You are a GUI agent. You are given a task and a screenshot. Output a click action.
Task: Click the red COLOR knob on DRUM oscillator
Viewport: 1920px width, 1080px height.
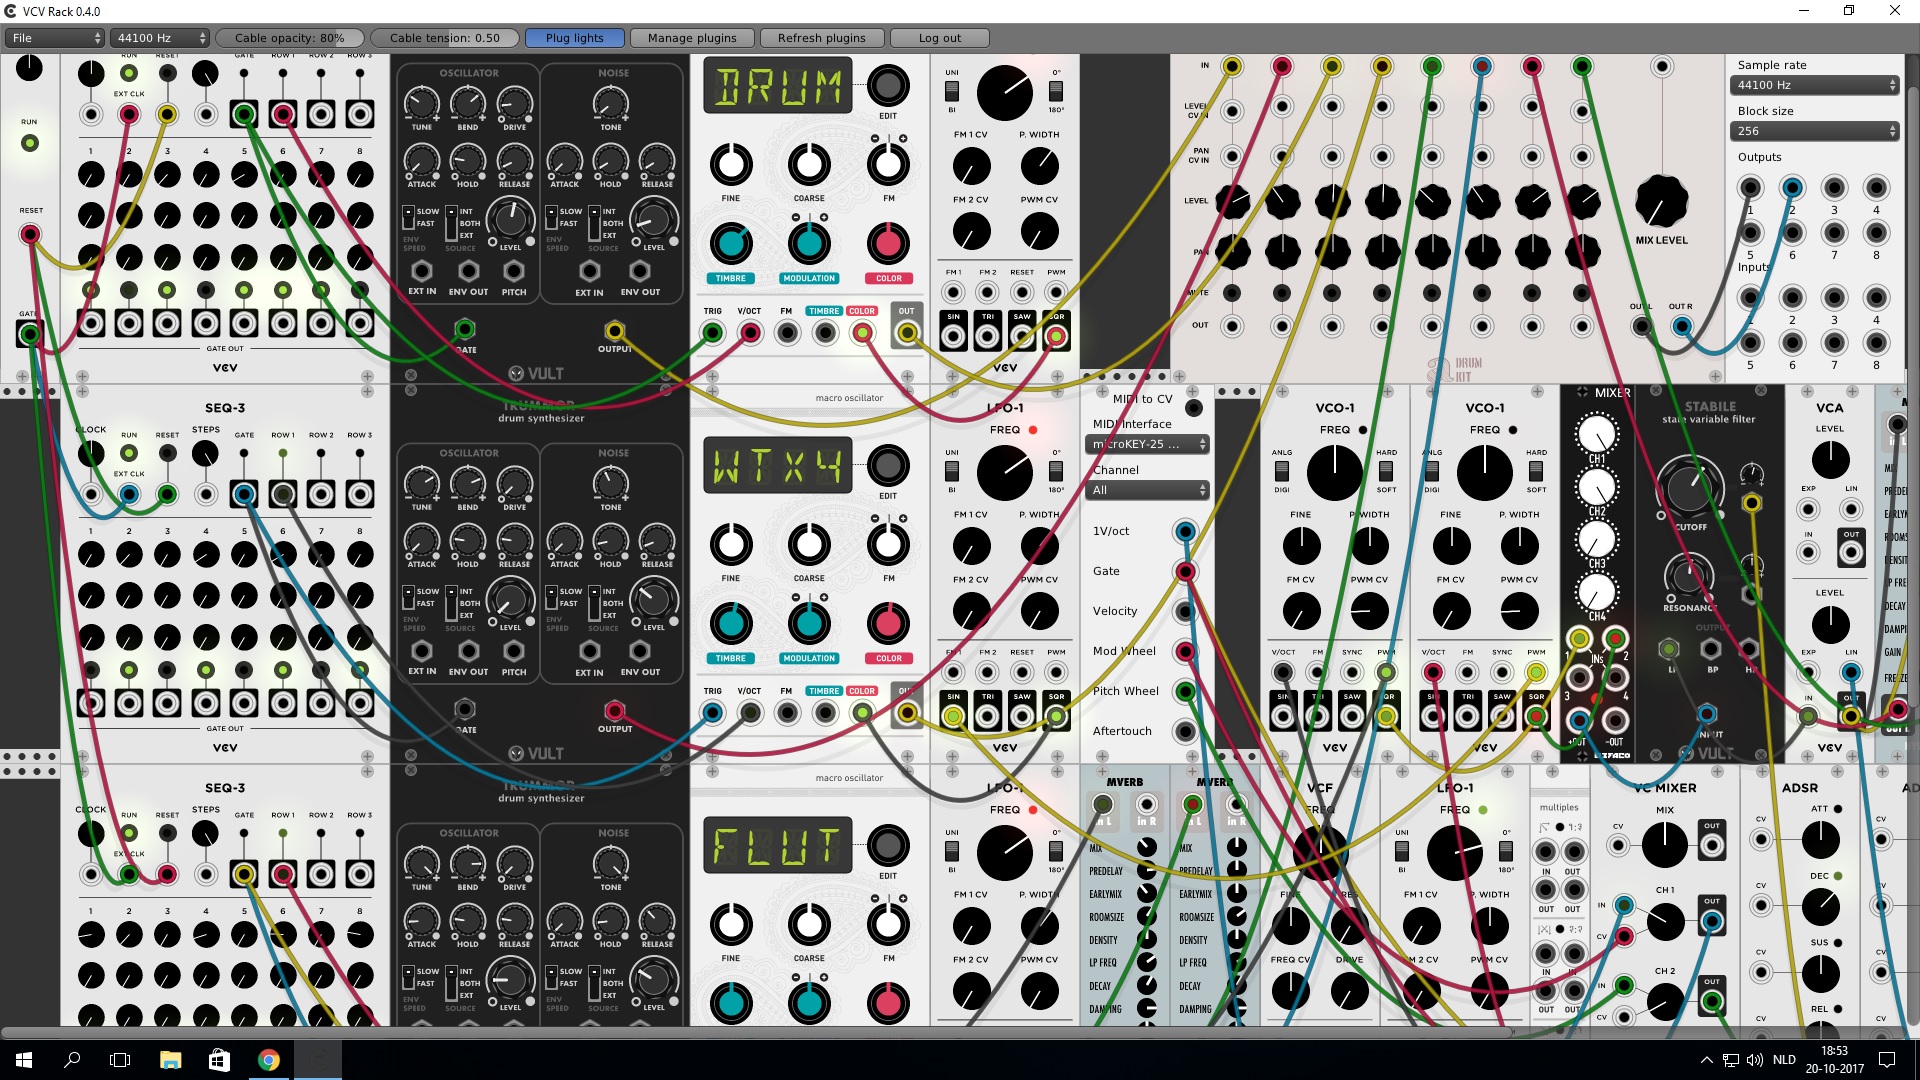[888, 243]
